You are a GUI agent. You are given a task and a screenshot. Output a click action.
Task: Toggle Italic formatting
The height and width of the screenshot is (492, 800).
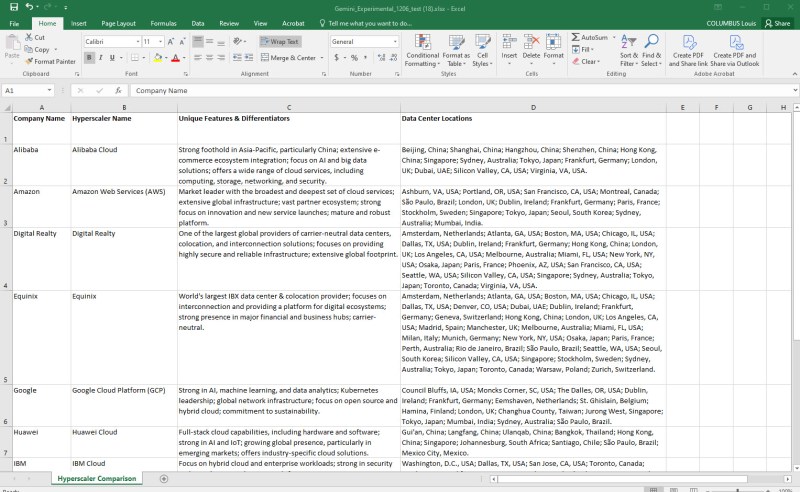[101, 58]
